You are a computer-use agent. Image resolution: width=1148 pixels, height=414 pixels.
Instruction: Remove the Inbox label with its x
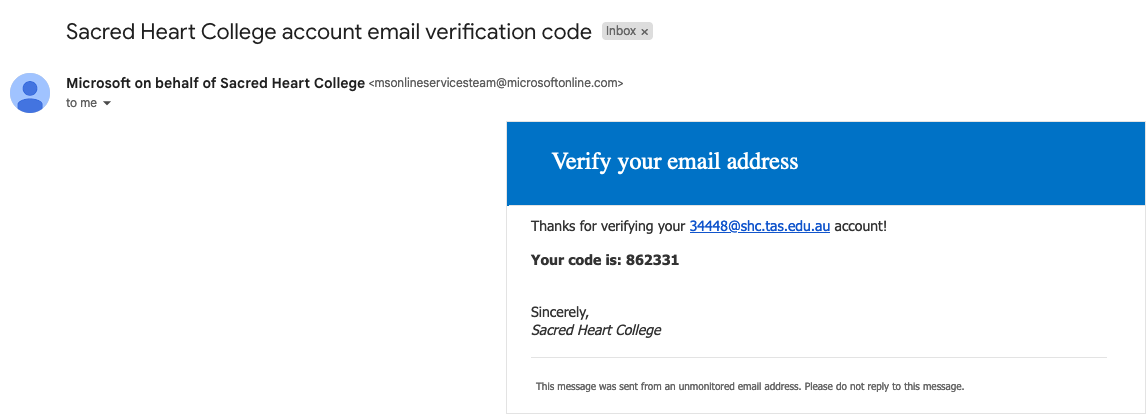click(645, 32)
